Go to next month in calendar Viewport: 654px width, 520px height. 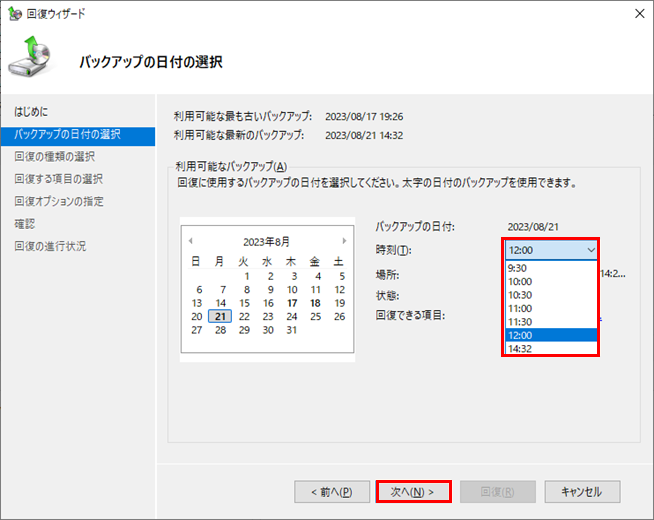[344, 241]
